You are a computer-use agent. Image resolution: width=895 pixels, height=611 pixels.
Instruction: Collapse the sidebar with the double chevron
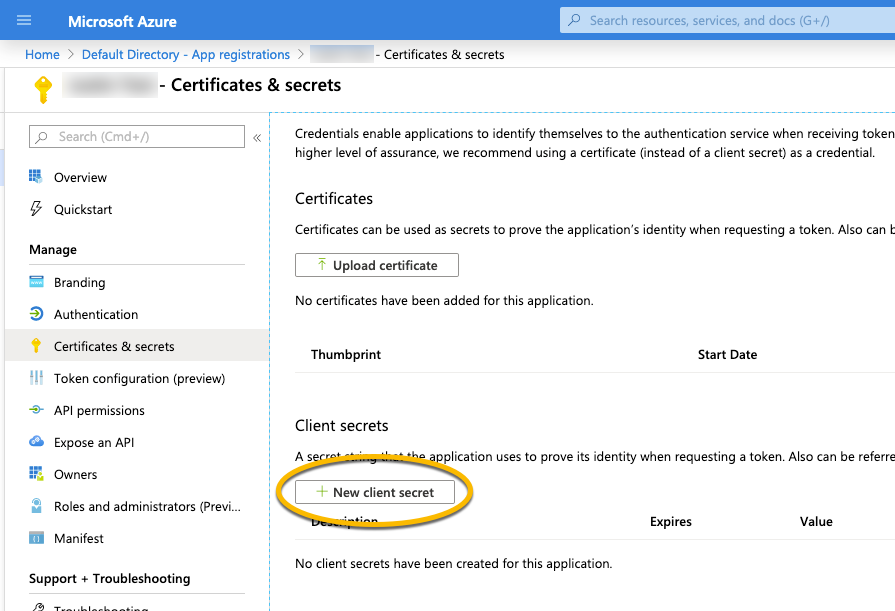257,138
